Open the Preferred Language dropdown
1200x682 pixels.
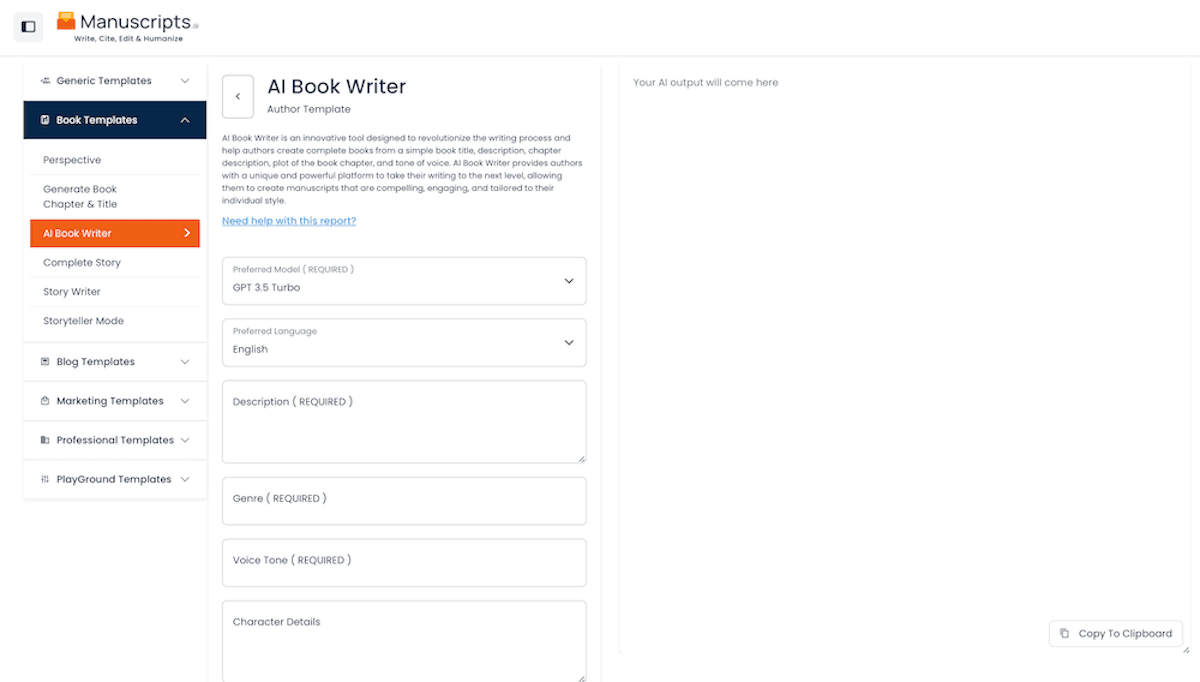(x=403, y=343)
